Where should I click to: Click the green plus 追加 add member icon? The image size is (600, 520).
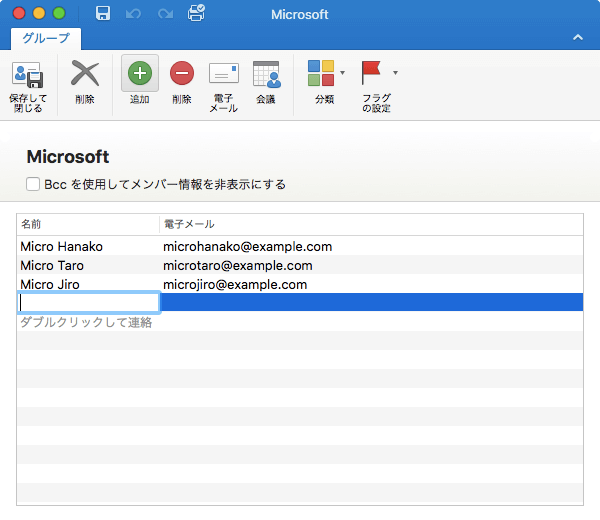[x=140, y=73]
